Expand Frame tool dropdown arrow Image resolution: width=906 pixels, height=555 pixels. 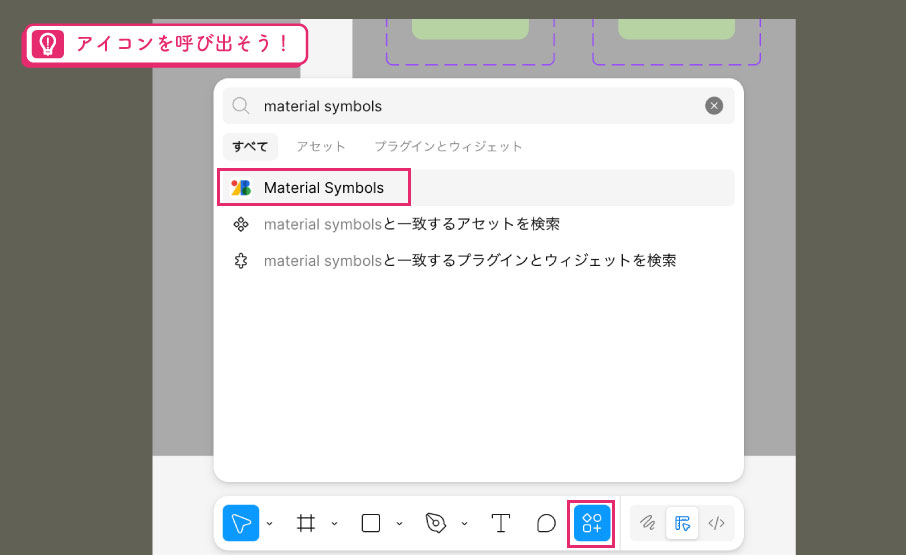pos(335,524)
